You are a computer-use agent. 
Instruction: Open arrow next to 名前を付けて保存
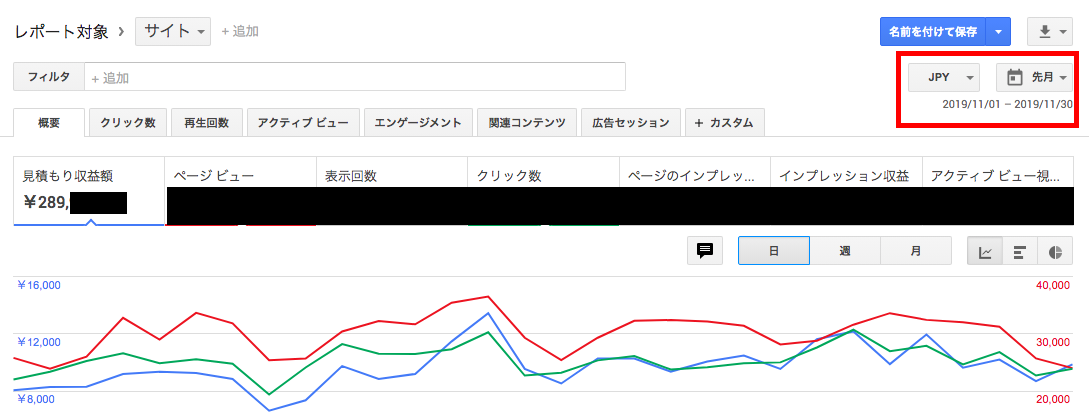pos(998,32)
